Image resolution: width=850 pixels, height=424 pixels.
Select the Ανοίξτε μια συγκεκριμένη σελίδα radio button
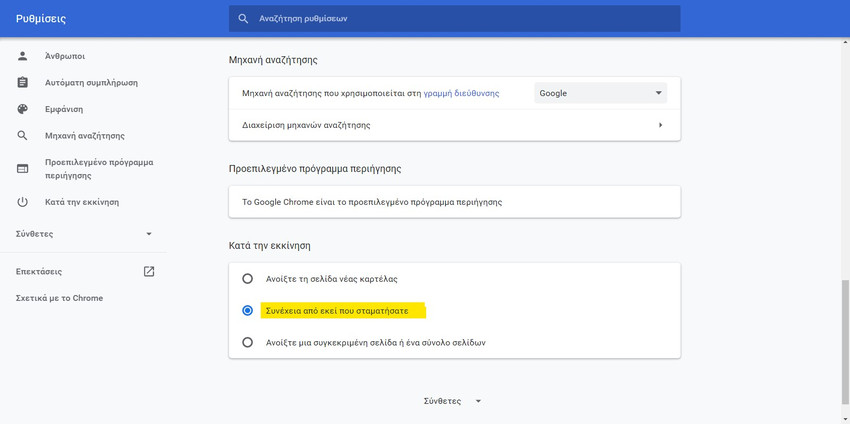[x=247, y=343]
